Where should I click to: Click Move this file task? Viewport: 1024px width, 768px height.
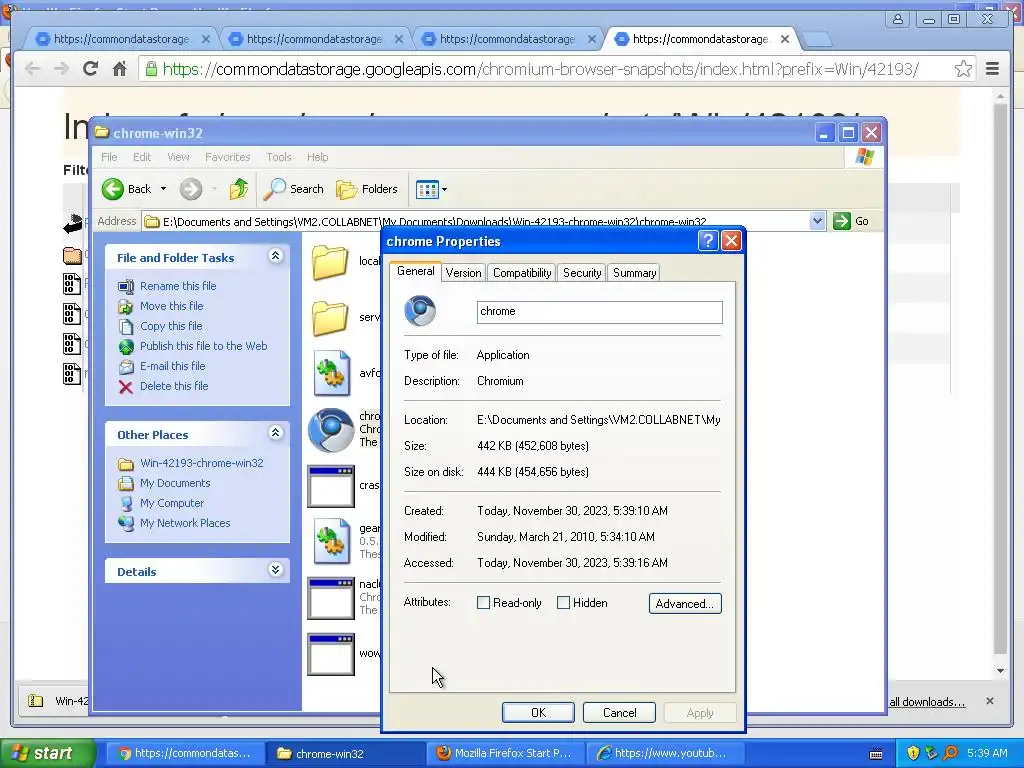click(171, 306)
